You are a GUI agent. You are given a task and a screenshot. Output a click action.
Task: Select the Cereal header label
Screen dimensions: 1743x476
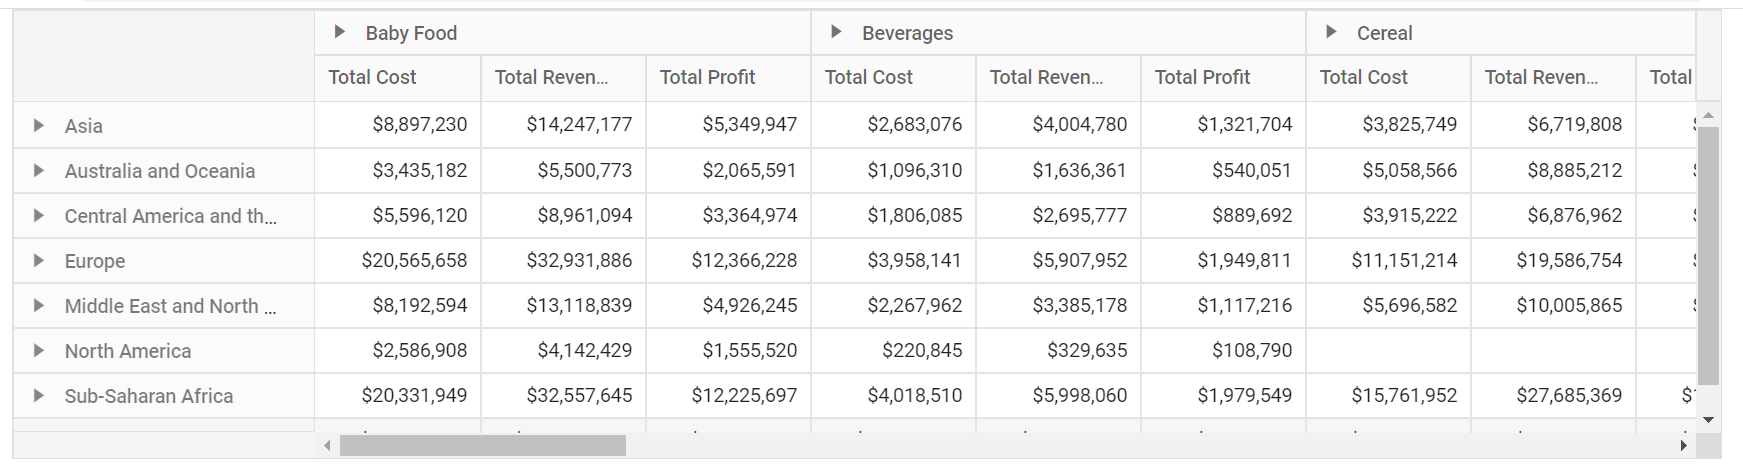point(1384,33)
